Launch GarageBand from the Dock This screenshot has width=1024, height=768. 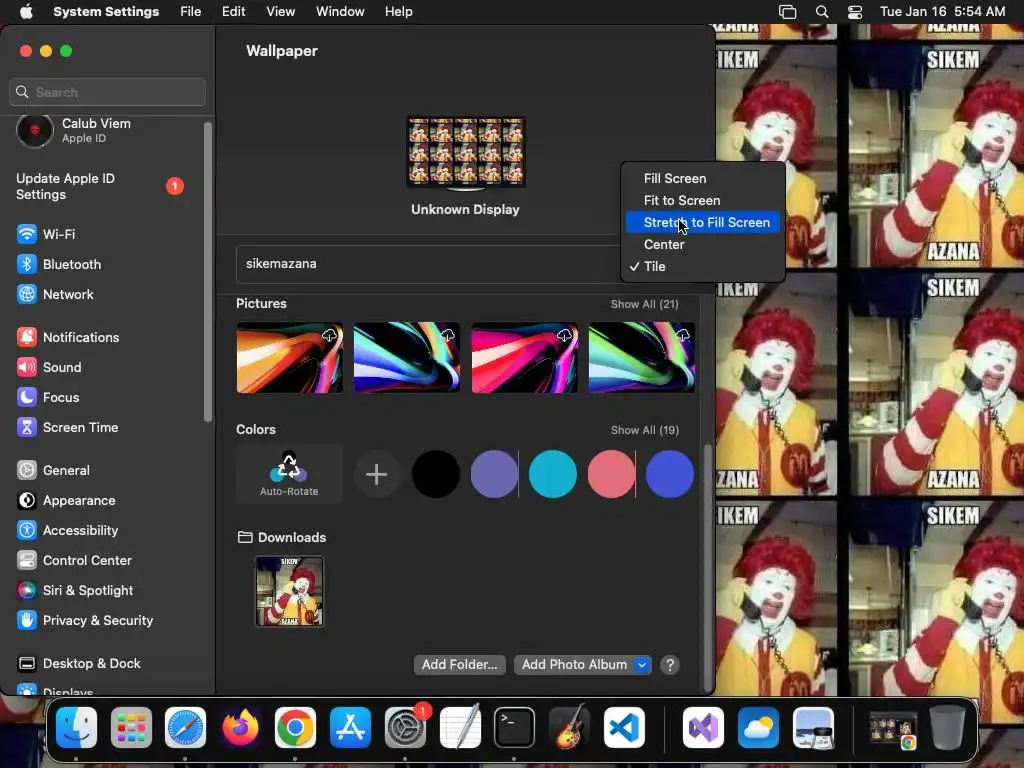[569, 728]
